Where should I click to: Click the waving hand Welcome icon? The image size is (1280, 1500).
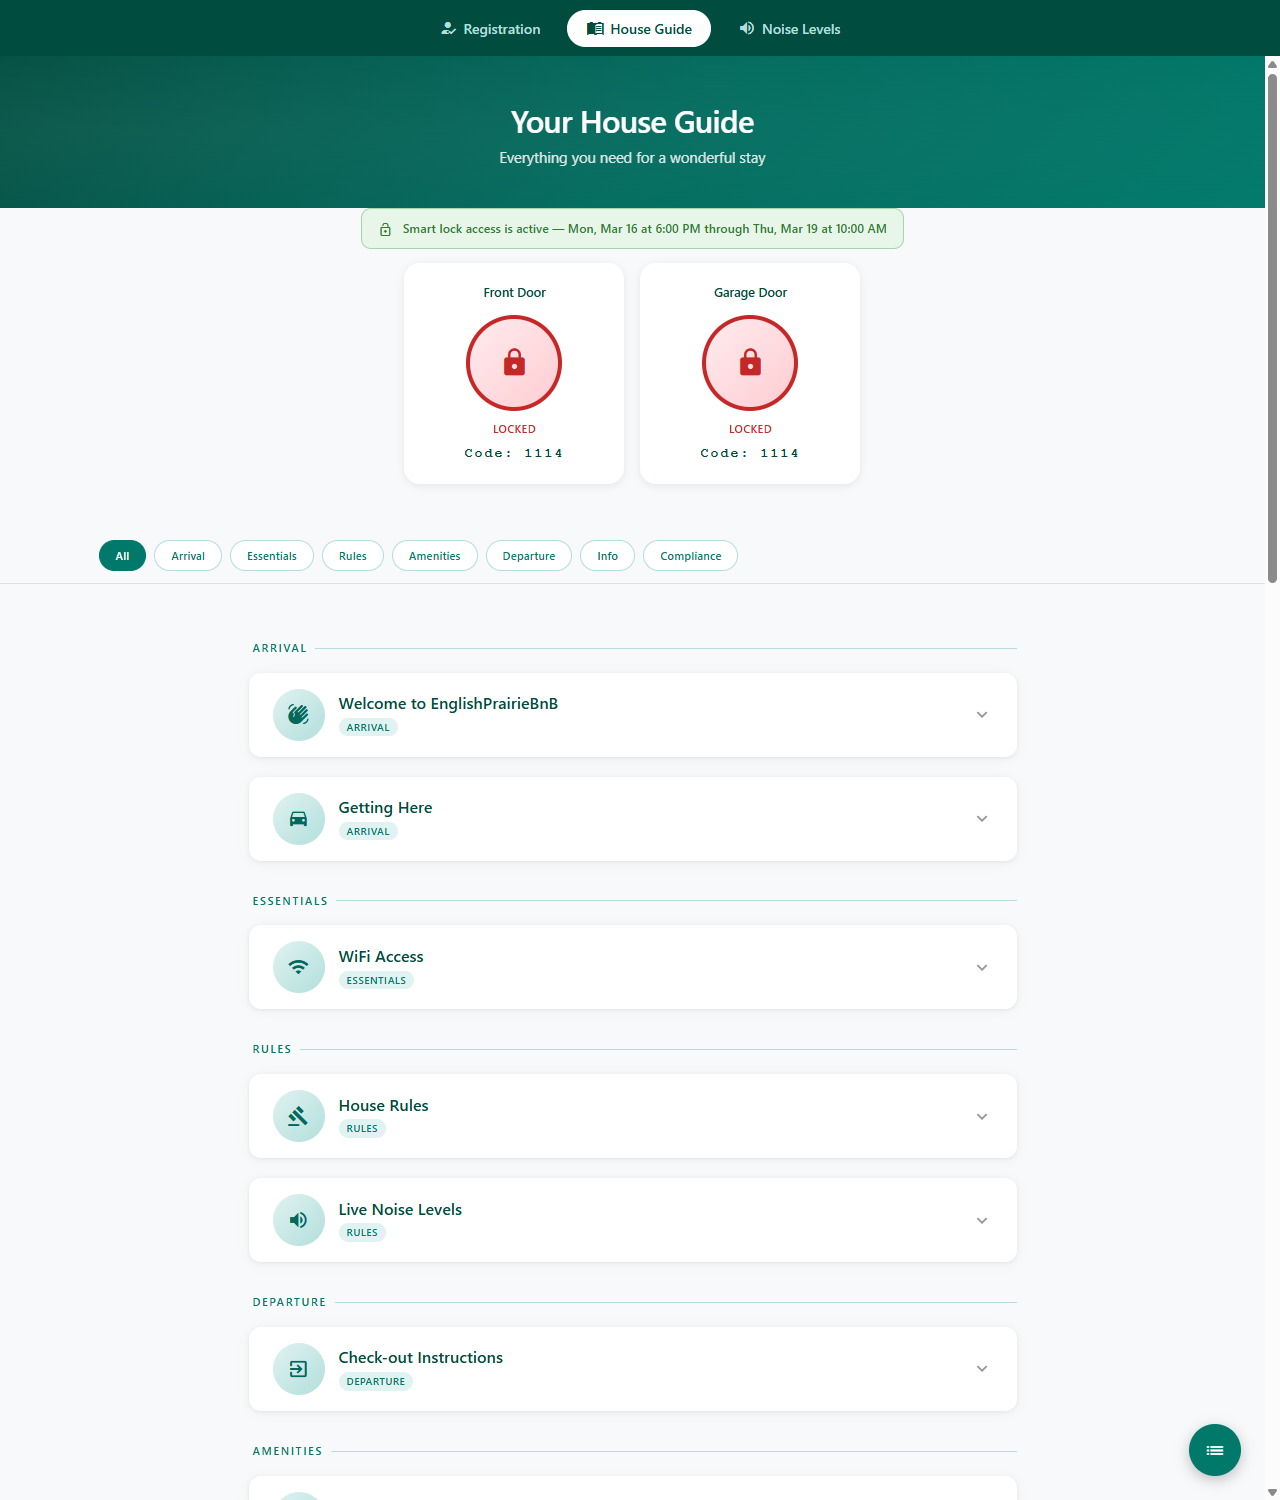coord(298,715)
